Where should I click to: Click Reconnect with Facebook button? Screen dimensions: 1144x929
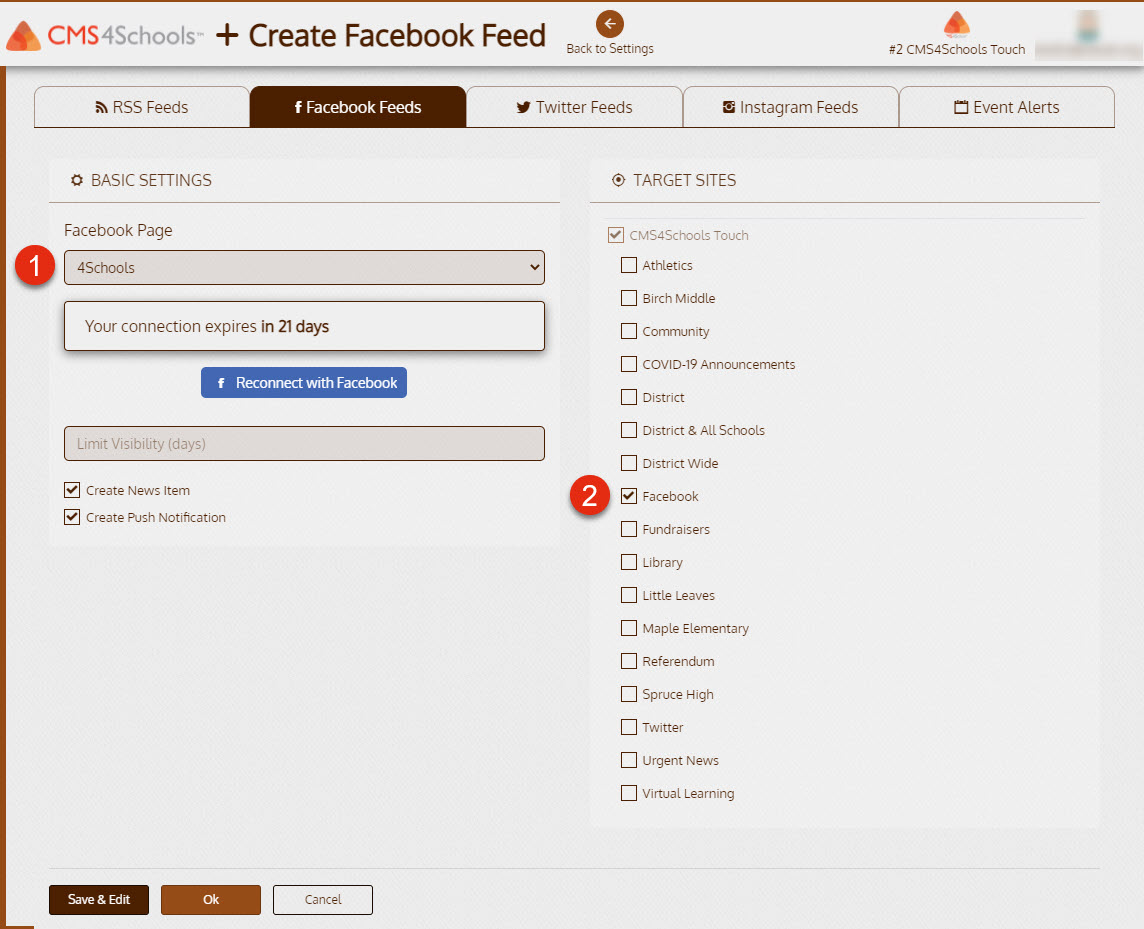[304, 382]
